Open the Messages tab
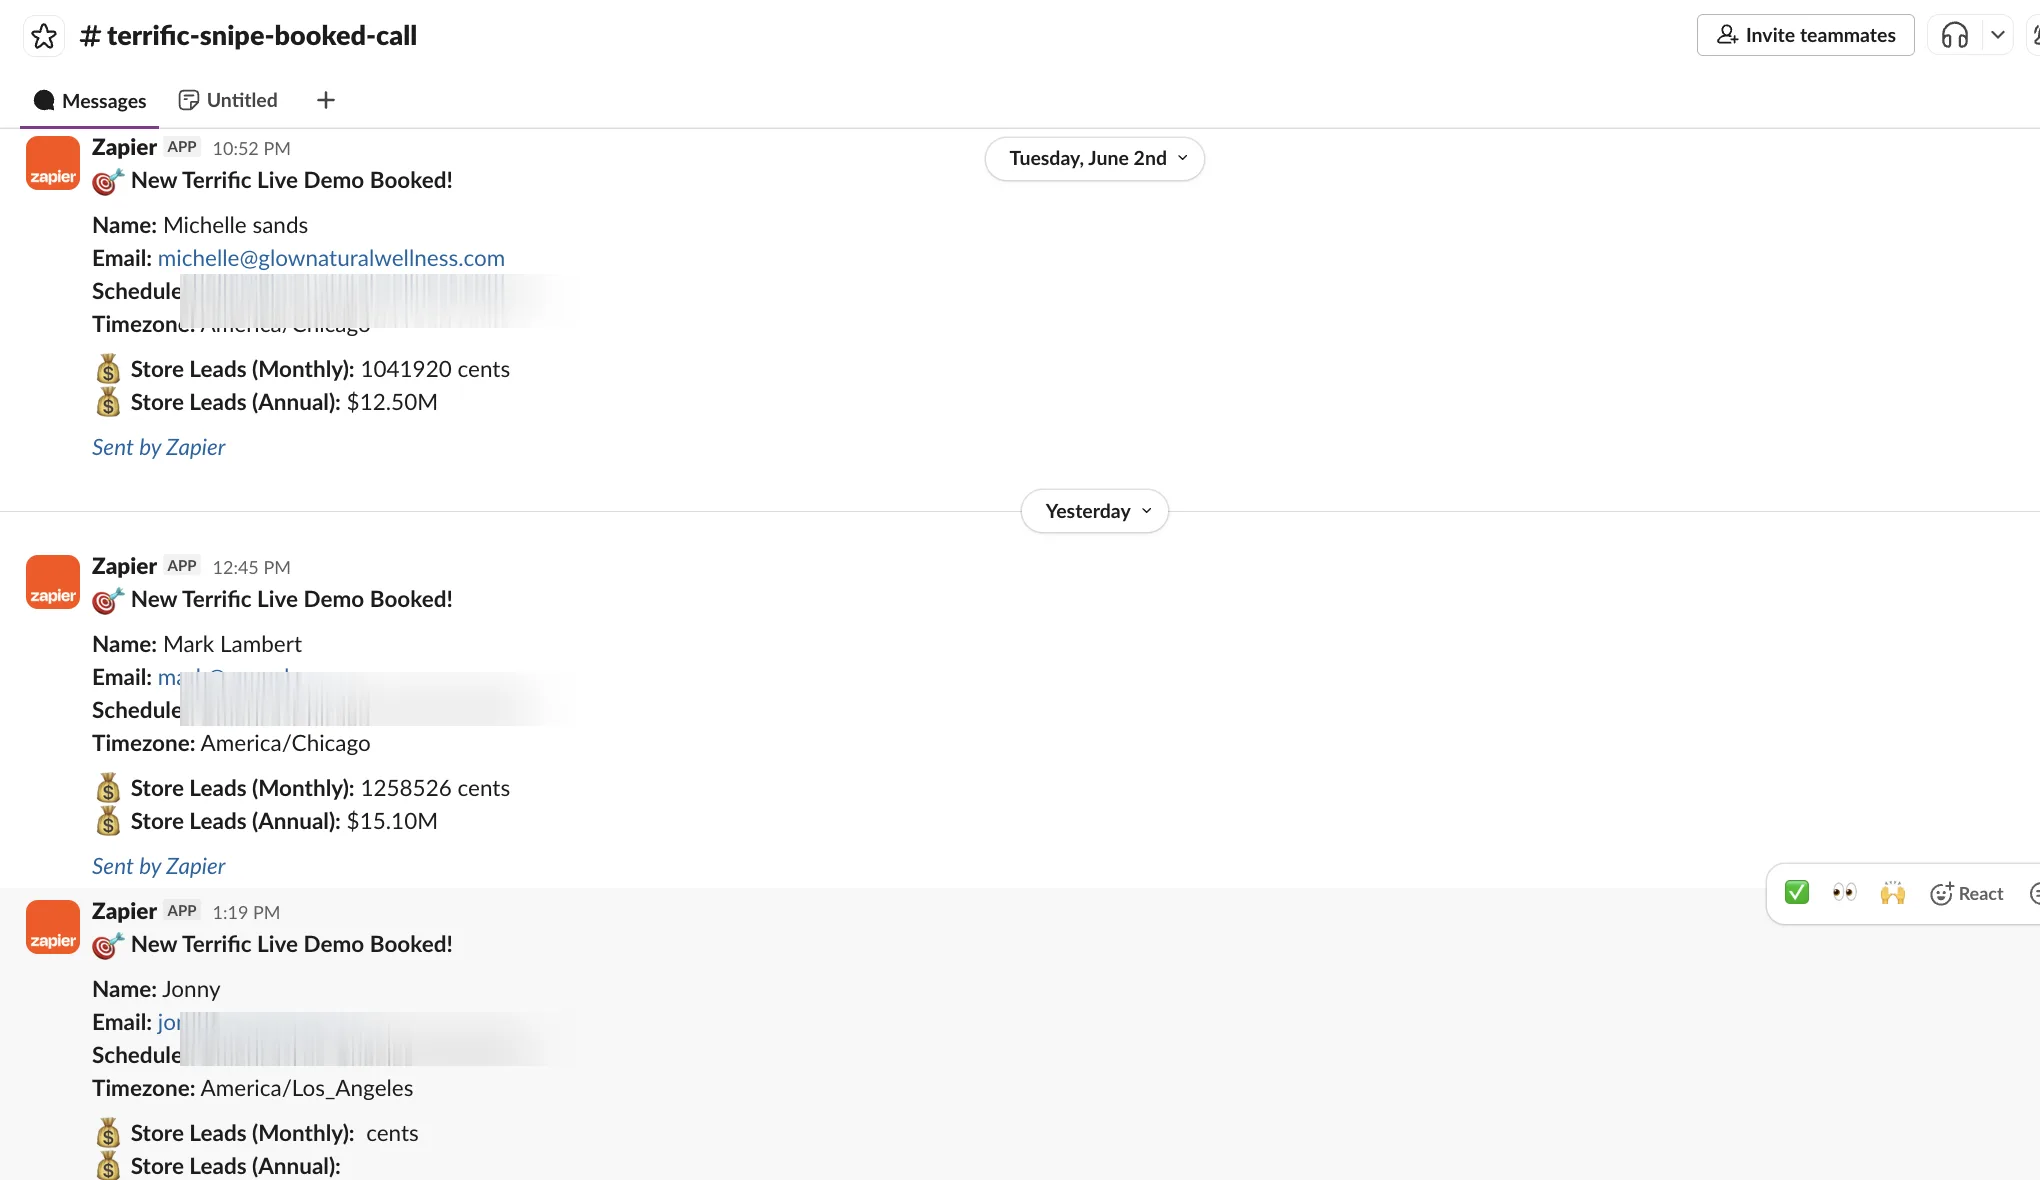This screenshot has height=1180, width=2040. pyautogui.click(x=90, y=101)
